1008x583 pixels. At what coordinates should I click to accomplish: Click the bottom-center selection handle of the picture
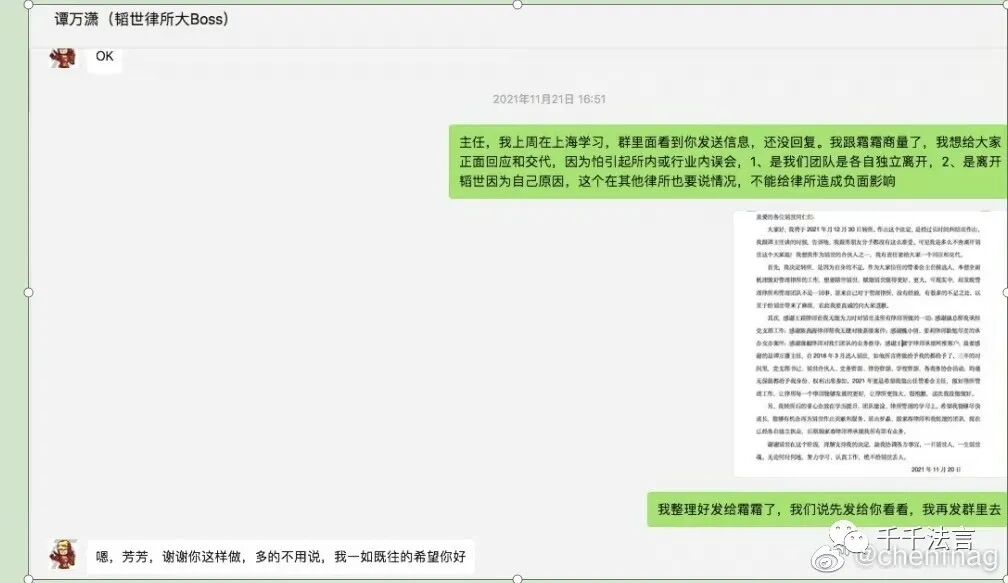pyautogui.click(x=518, y=579)
